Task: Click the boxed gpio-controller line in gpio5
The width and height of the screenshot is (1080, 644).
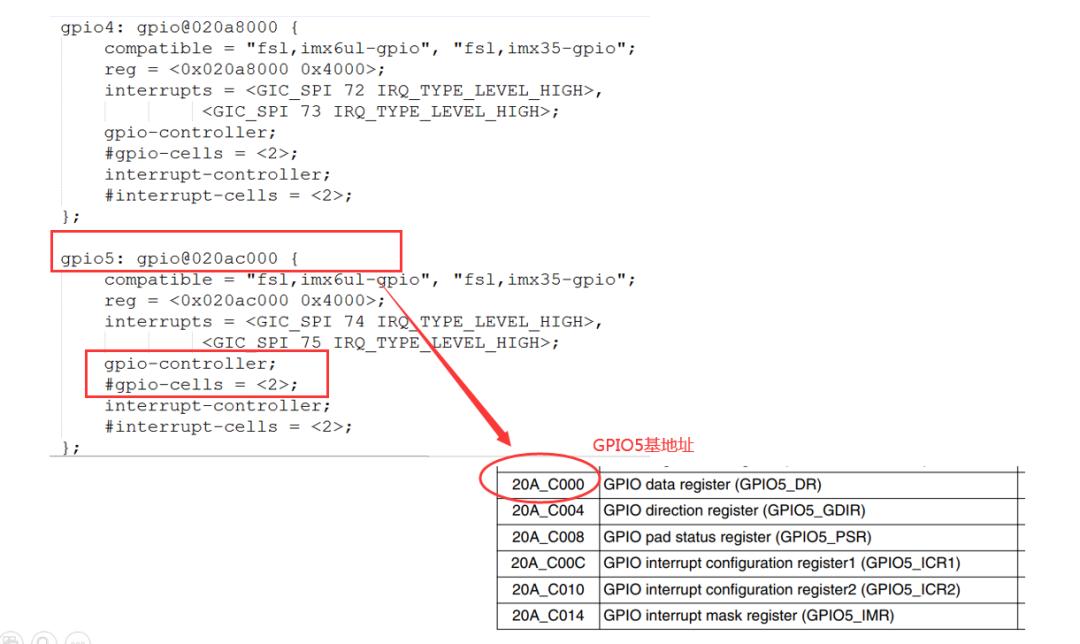Action: tap(190, 364)
